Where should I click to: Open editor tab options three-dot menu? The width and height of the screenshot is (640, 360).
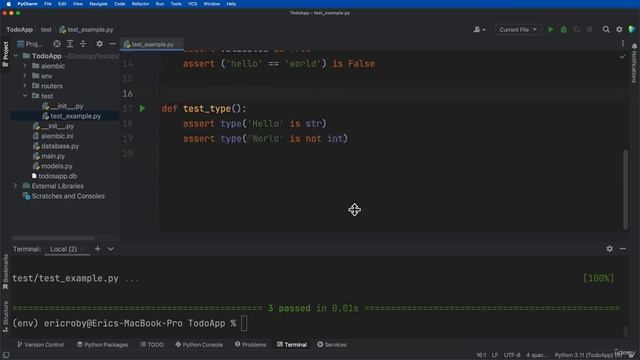(x=622, y=44)
